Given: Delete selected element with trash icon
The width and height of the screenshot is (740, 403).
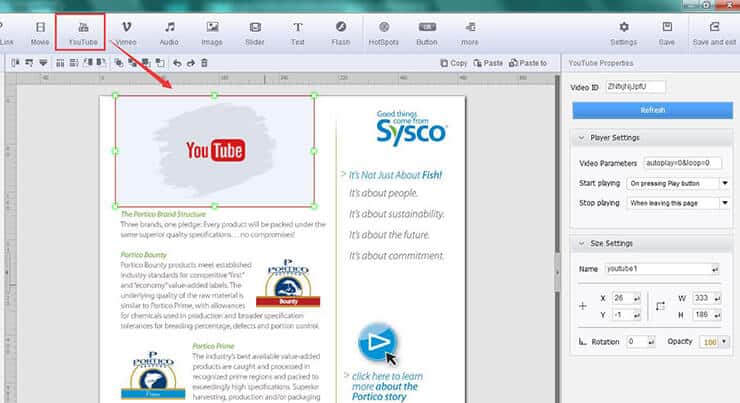Looking at the screenshot, I should (x=204, y=63).
